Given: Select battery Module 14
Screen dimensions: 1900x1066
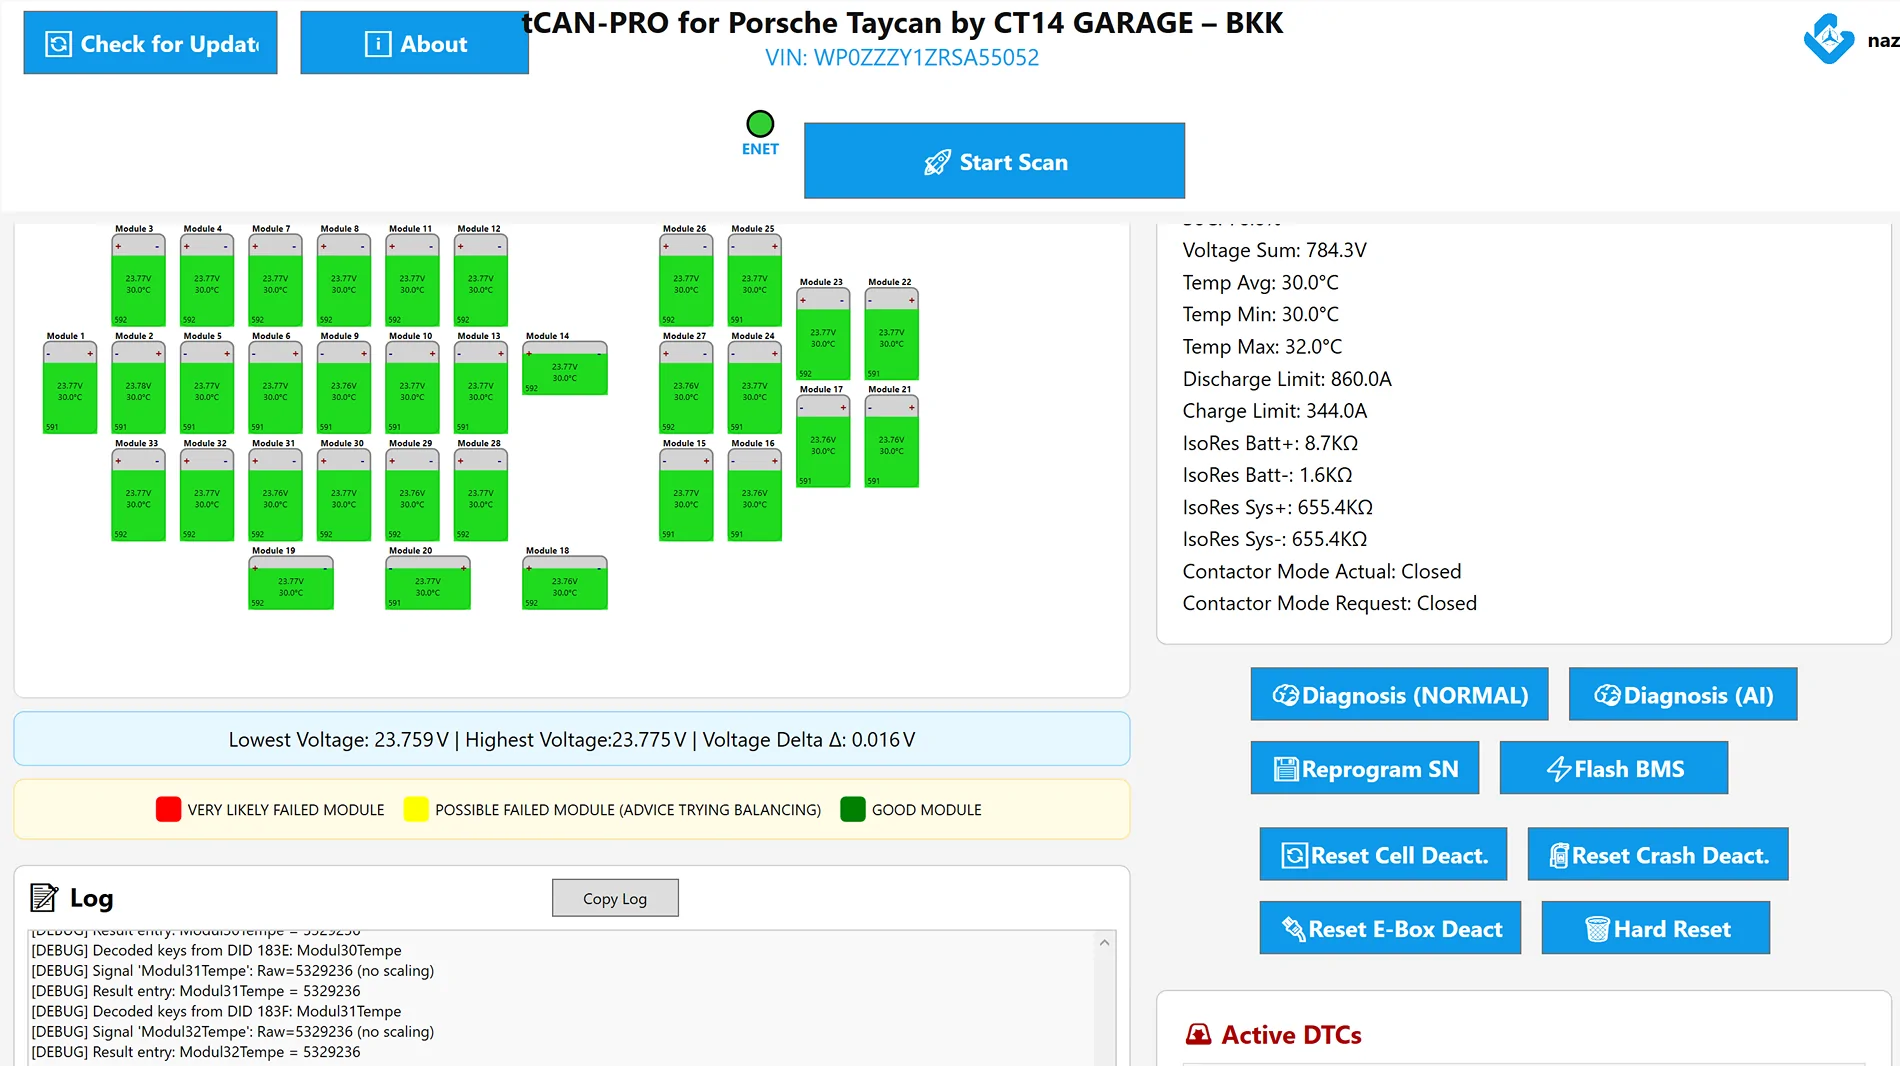Looking at the screenshot, I should (x=565, y=368).
